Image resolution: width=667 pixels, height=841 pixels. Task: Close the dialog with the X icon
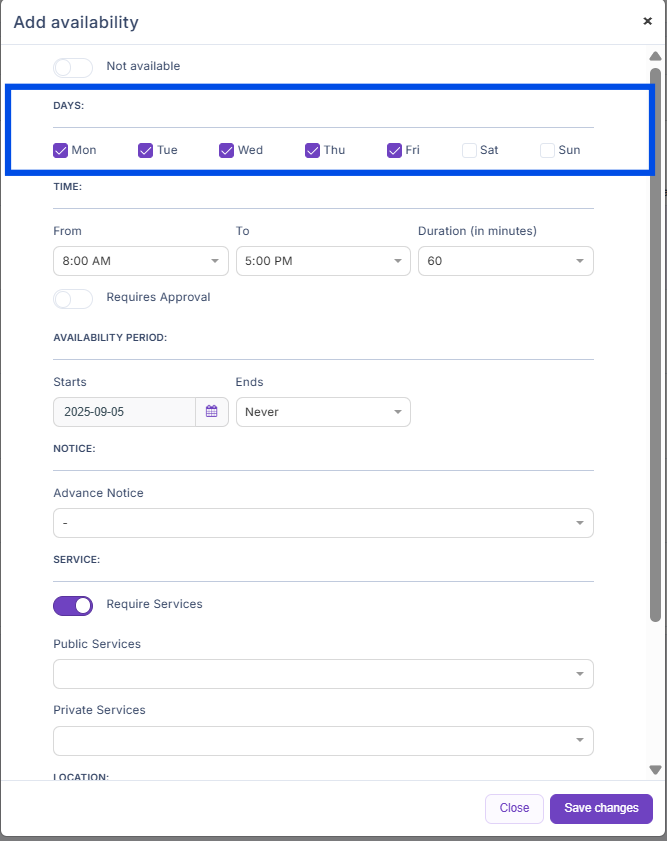(x=647, y=21)
